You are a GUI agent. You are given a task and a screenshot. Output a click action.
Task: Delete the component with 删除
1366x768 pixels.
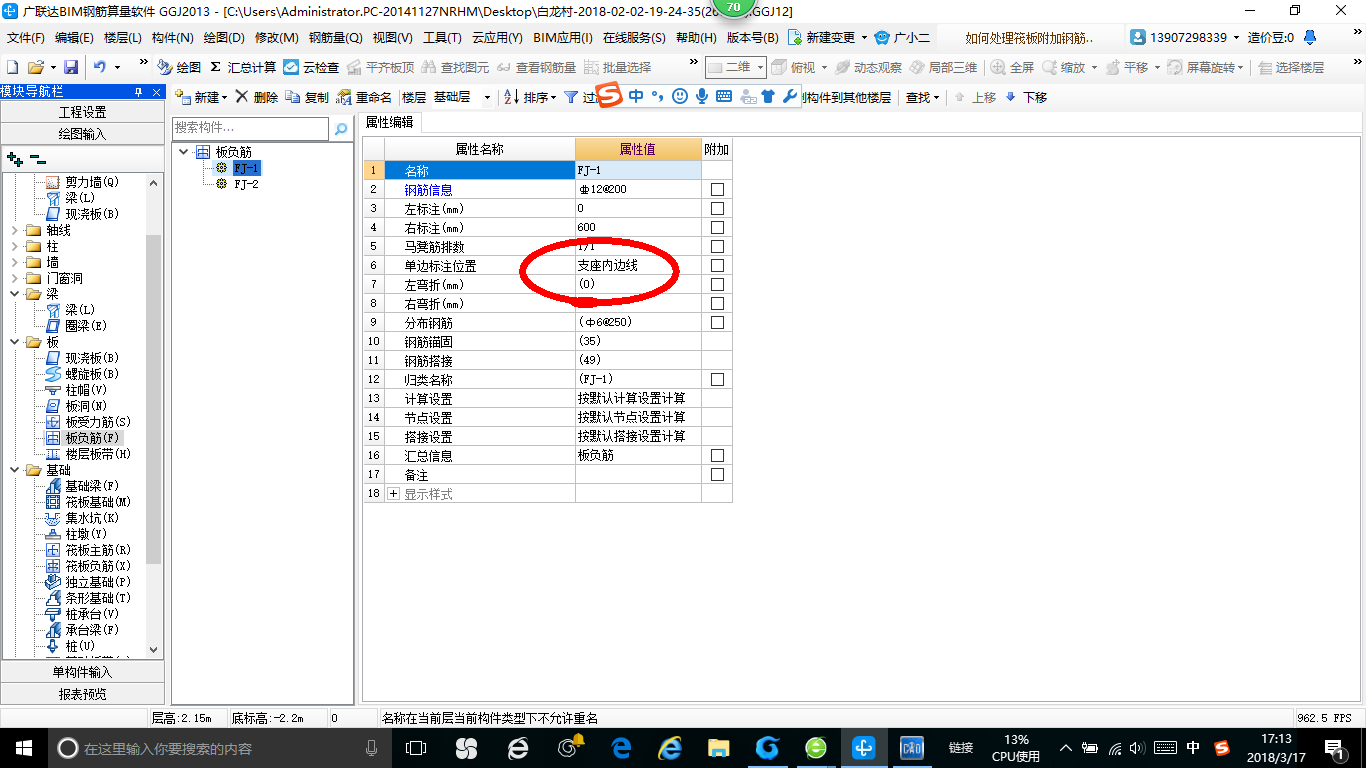coord(257,97)
